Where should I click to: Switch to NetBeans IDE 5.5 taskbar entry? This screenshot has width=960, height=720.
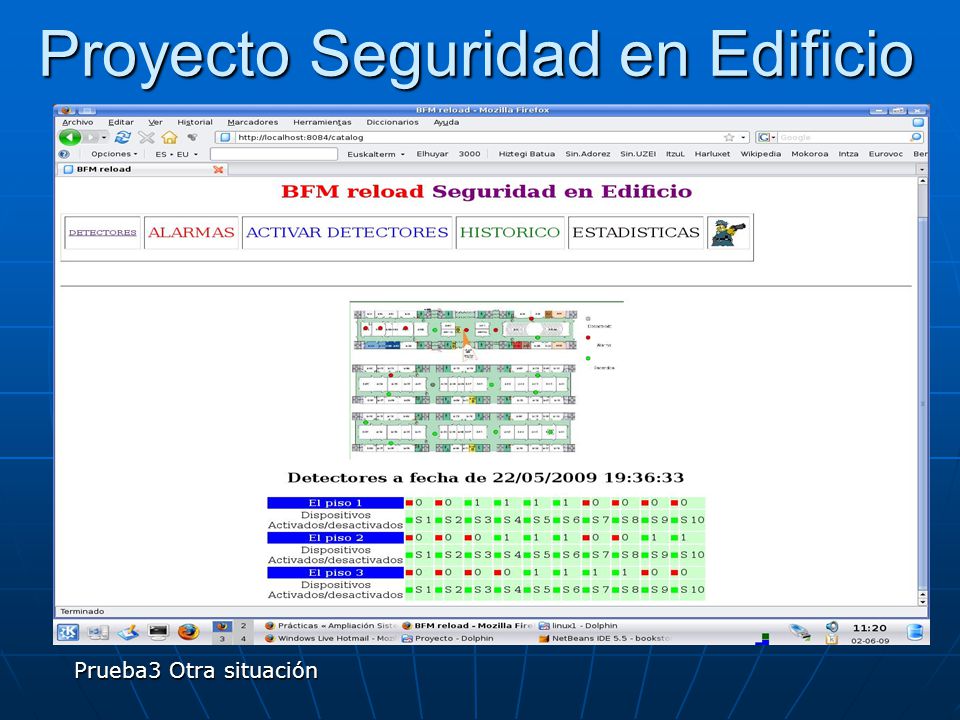605,639
